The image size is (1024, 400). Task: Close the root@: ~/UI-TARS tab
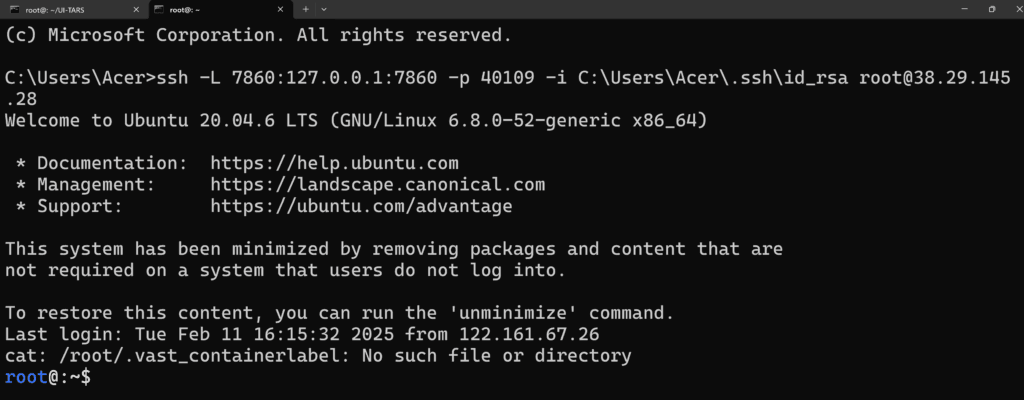(136, 9)
